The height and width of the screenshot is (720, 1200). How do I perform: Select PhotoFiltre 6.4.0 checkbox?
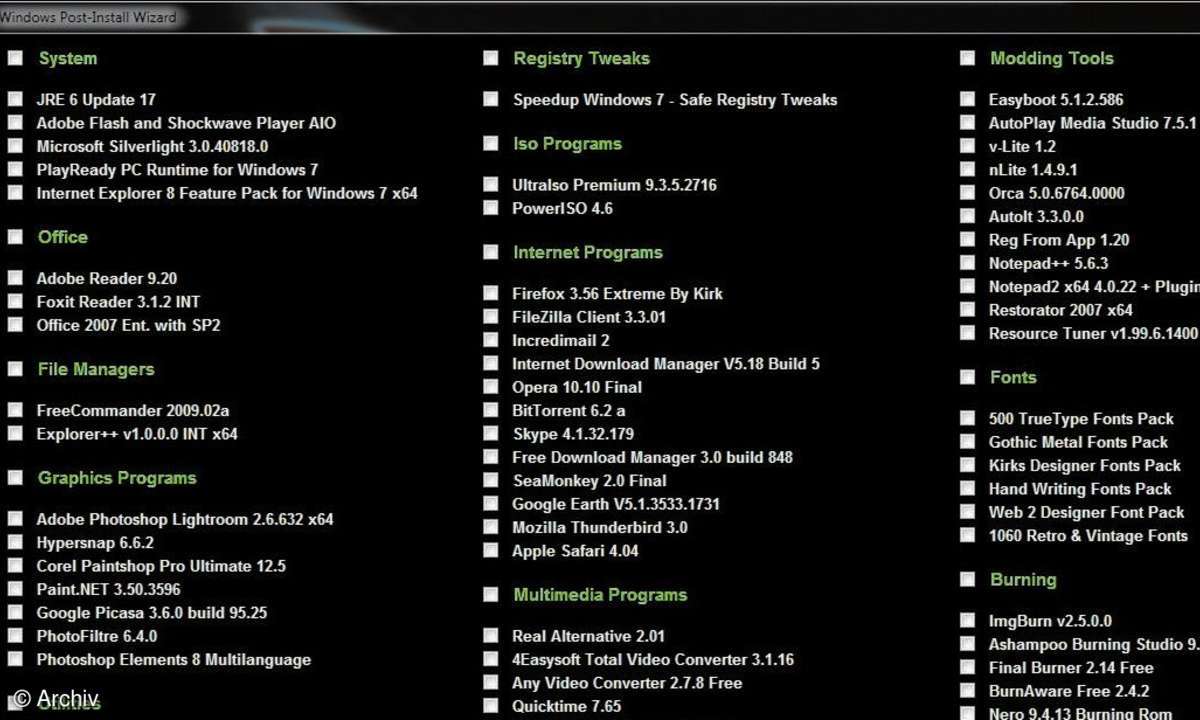(15, 635)
